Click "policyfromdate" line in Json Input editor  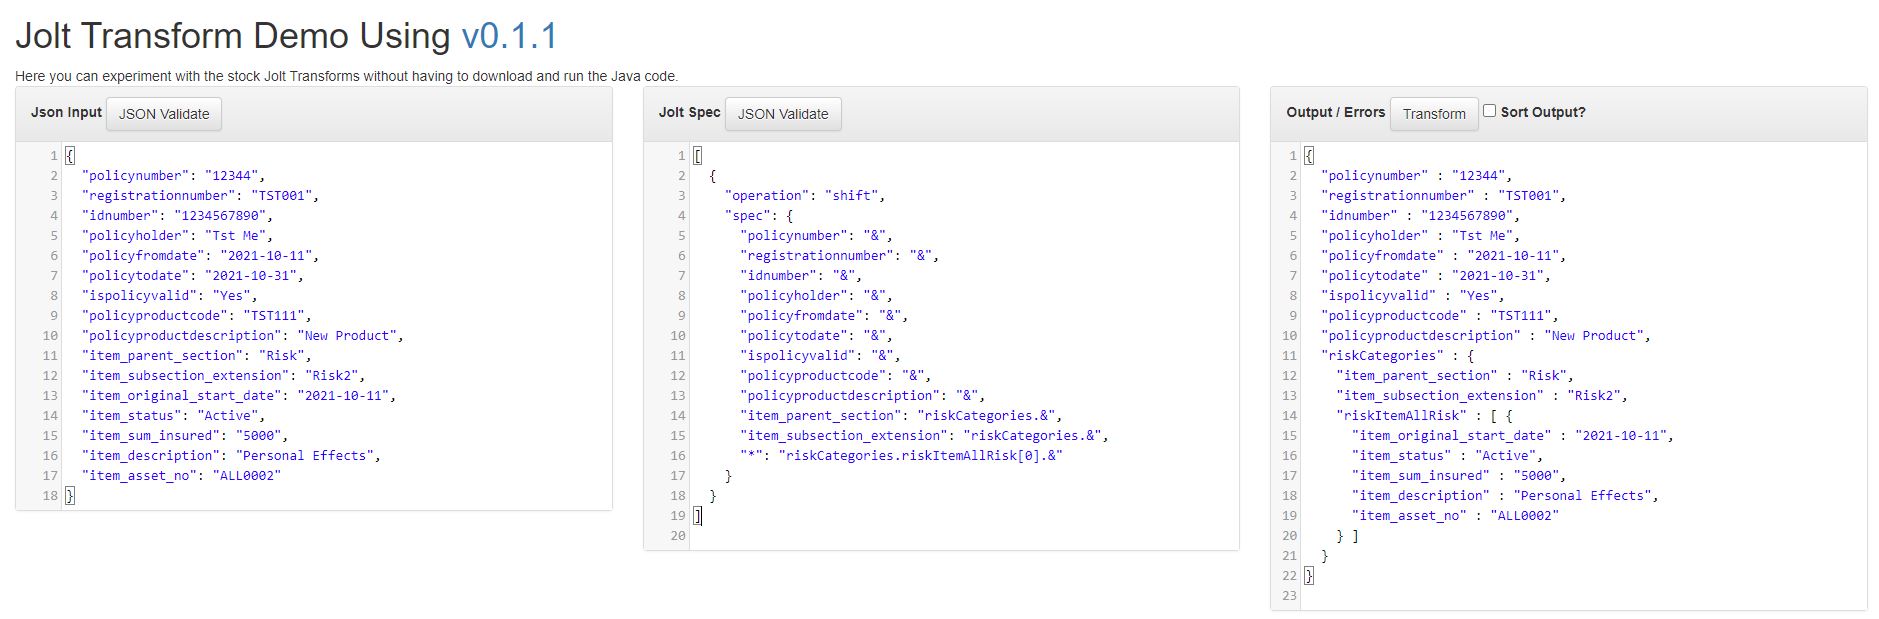click(200, 256)
